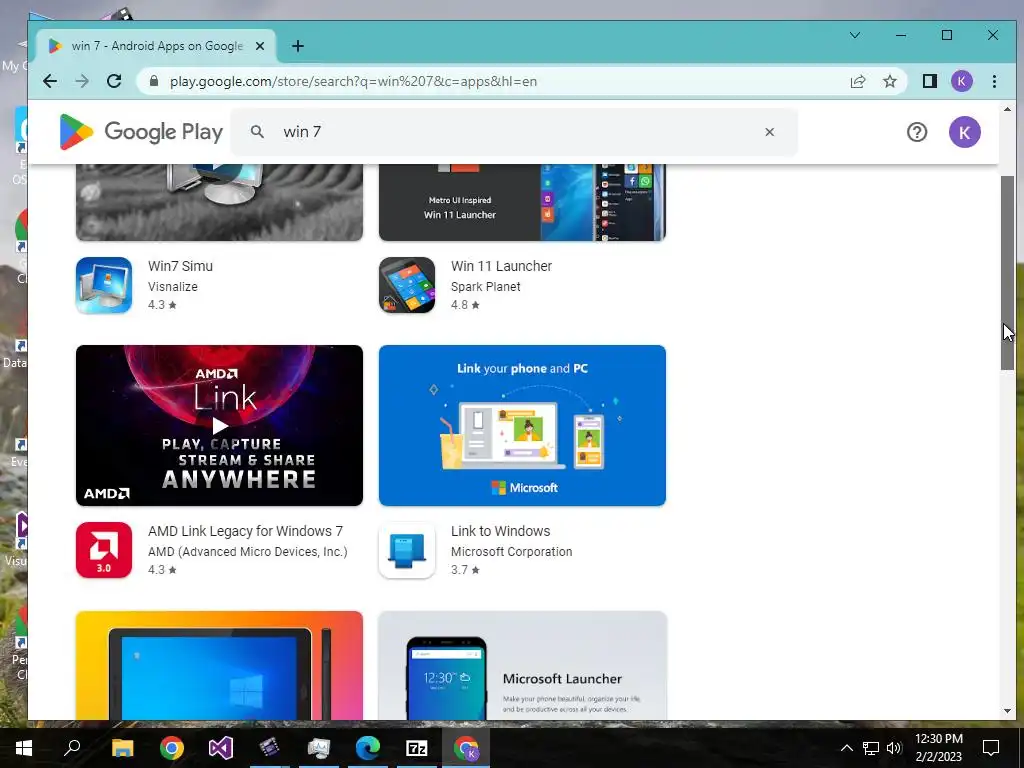Open the Win7 Simu app icon
Viewport: 1024px width, 768px height.
104,285
